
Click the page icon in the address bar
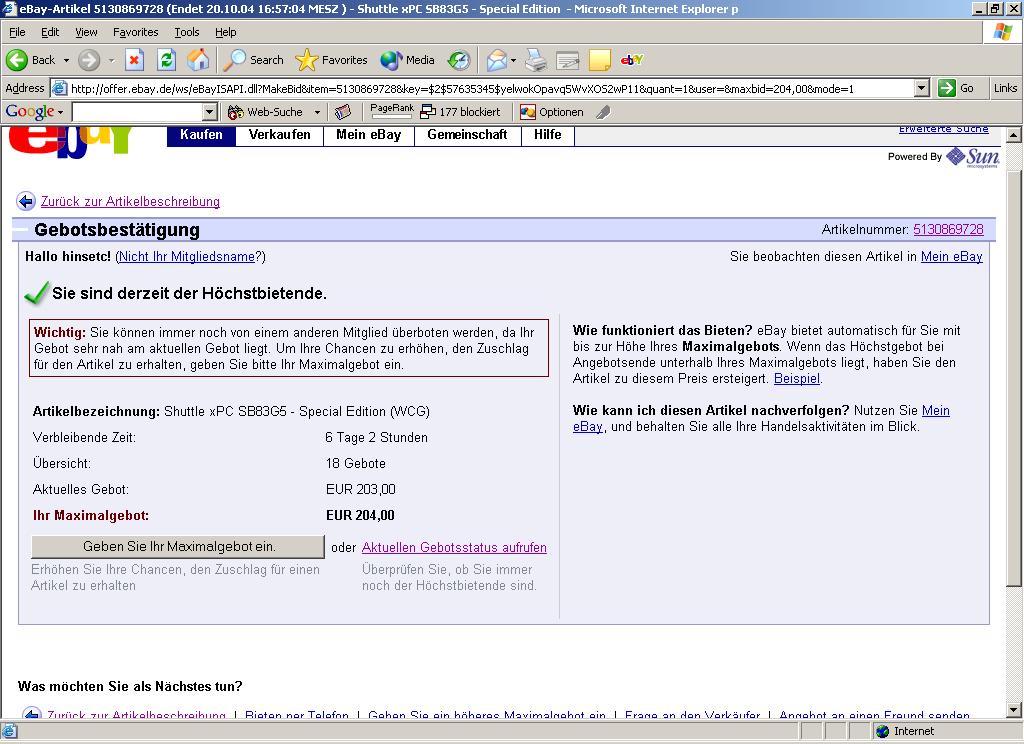click(x=59, y=88)
